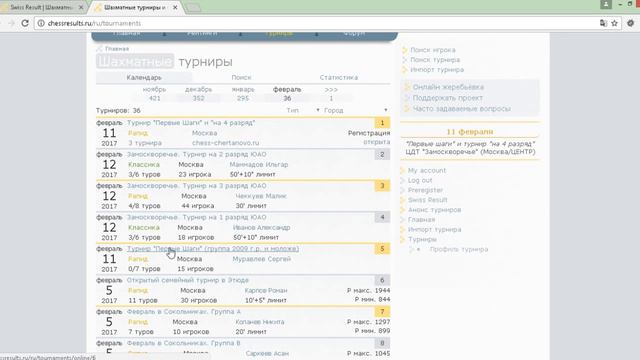Image resolution: width=640 pixels, height=360 pixels.
Task: Open Анонс турниров link
Action: click(x=435, y=209)
